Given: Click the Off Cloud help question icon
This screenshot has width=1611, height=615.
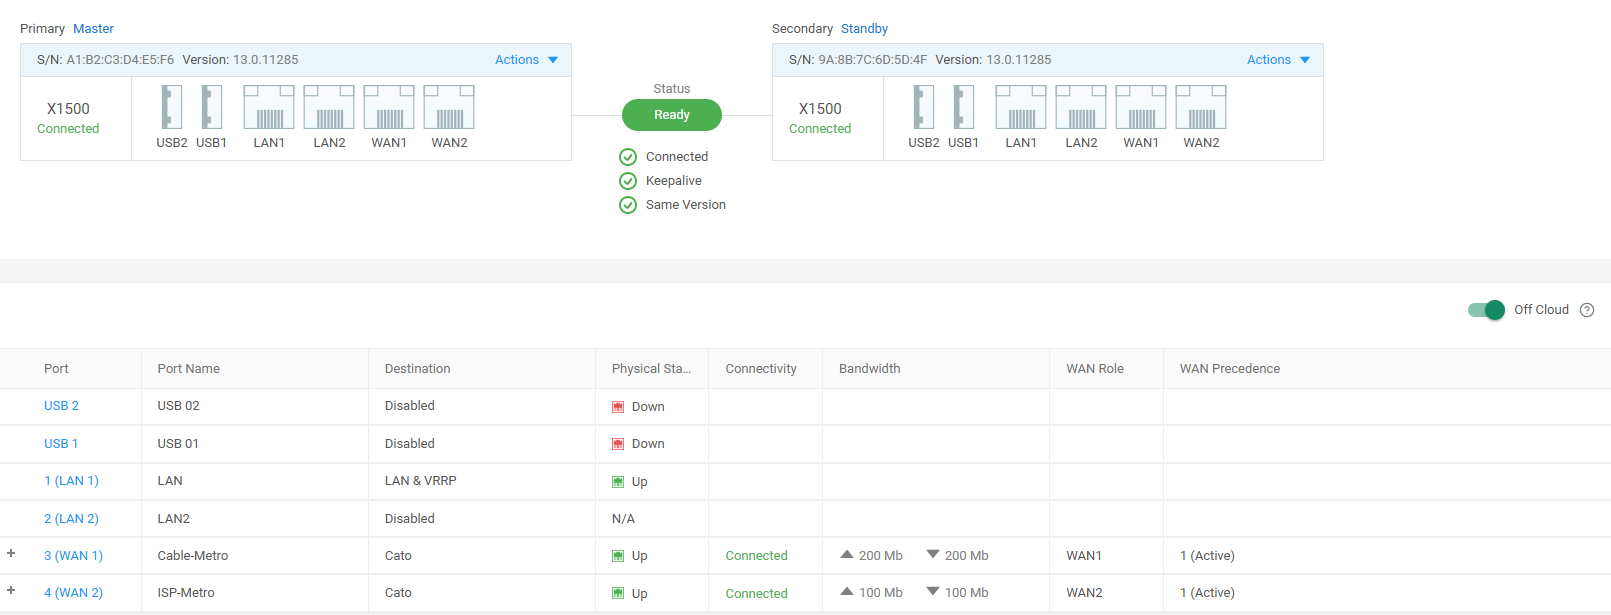Looking at the screenshot, I should (1587, 310).
